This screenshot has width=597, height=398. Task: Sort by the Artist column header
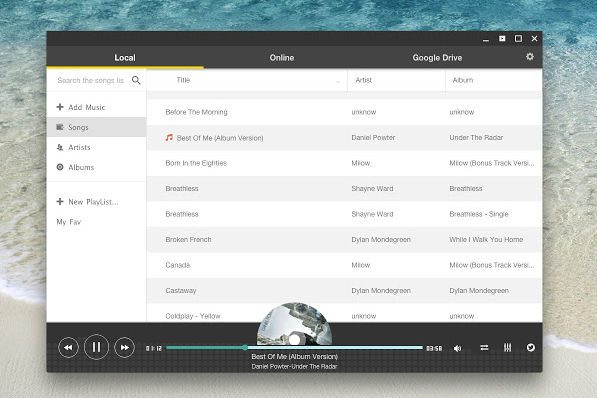tap(396, 80)
